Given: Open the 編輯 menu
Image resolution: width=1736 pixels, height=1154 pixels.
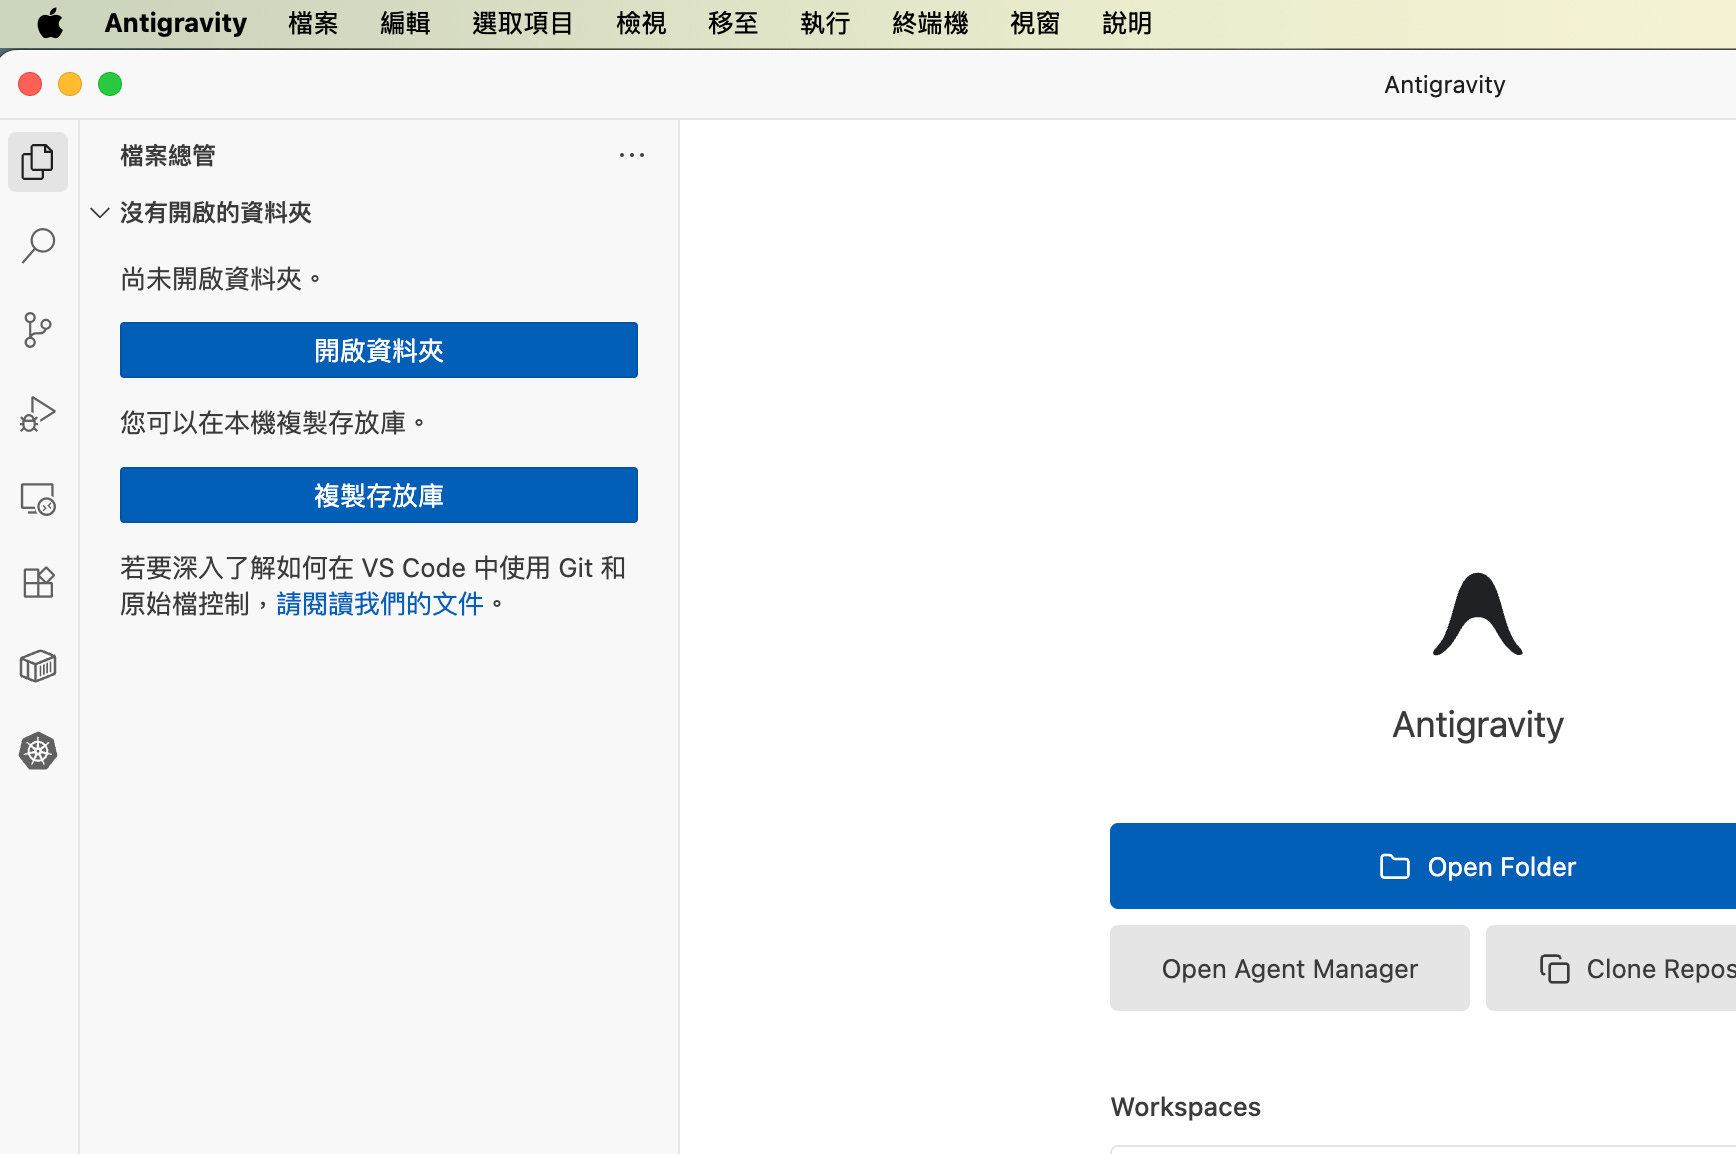Looking at the screenshot, I should point(405,23).
